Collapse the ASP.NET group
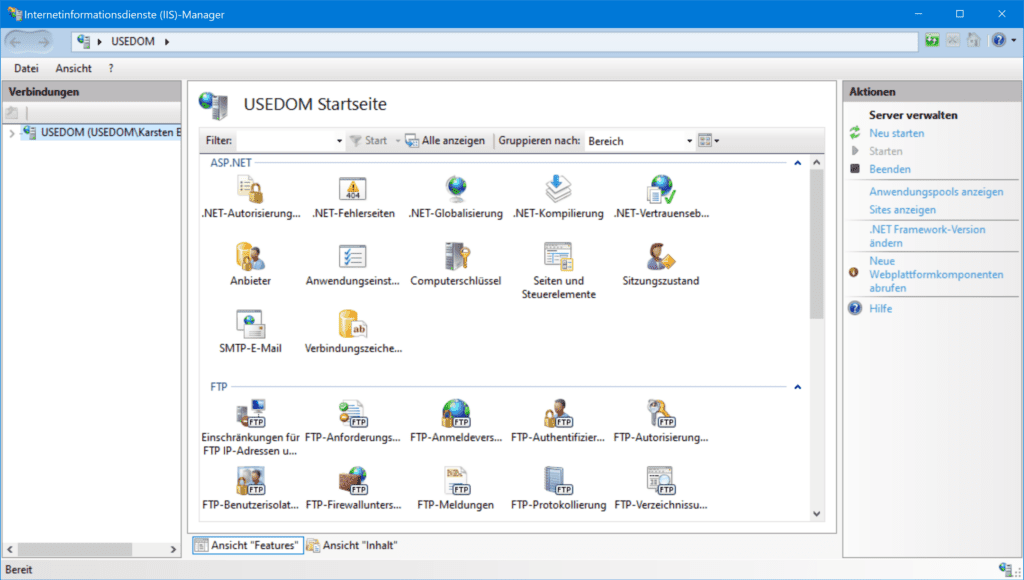1024x580 pixels. click(797, 163)
